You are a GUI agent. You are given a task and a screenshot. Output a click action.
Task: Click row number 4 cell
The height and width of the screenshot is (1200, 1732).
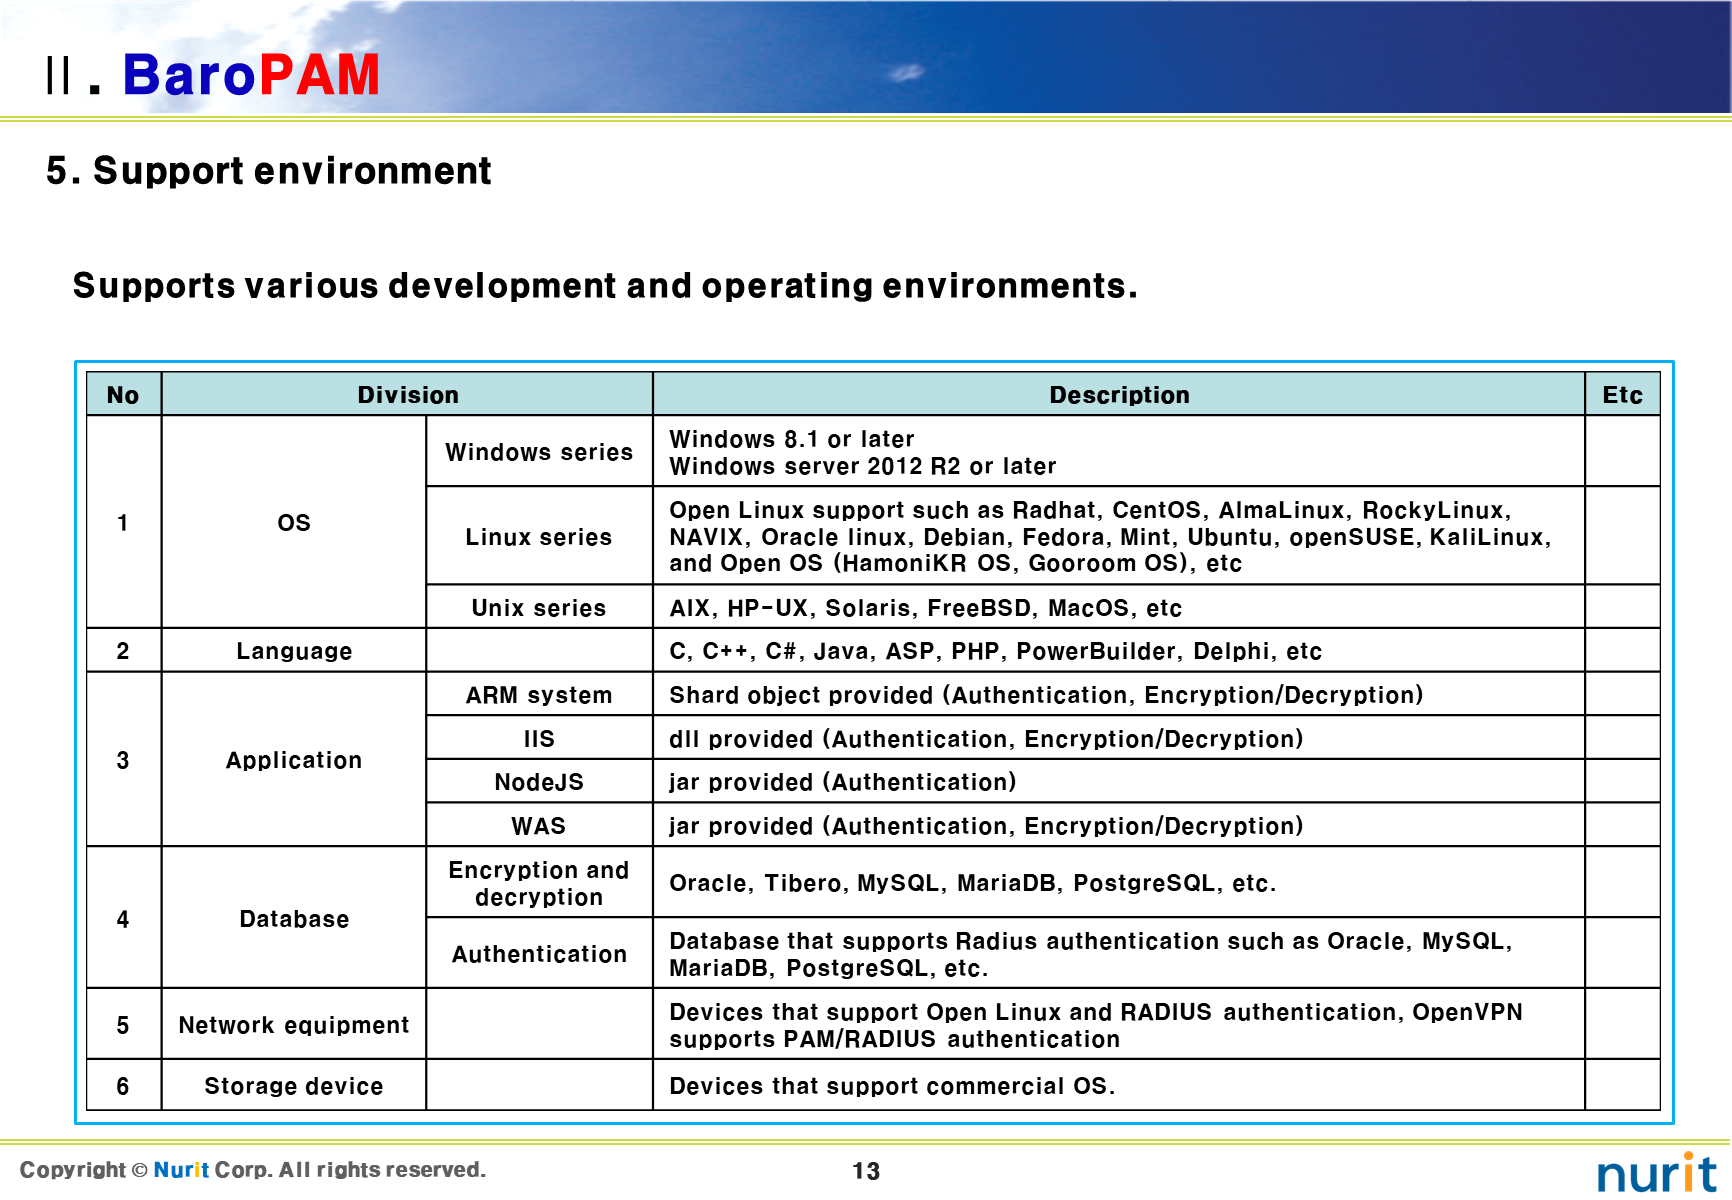[x=123, y=918]
